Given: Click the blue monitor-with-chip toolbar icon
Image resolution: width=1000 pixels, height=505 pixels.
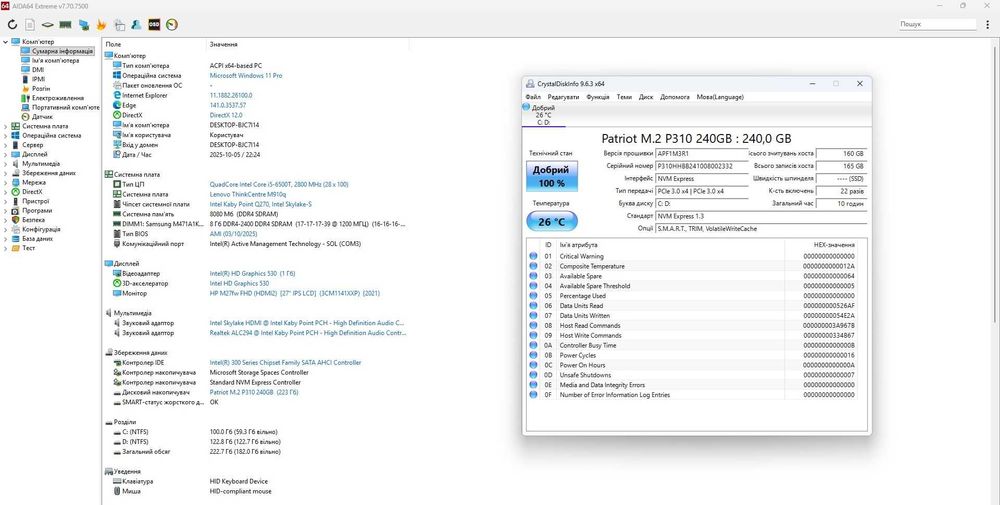Looking at the screenshot, I should 84,25.
